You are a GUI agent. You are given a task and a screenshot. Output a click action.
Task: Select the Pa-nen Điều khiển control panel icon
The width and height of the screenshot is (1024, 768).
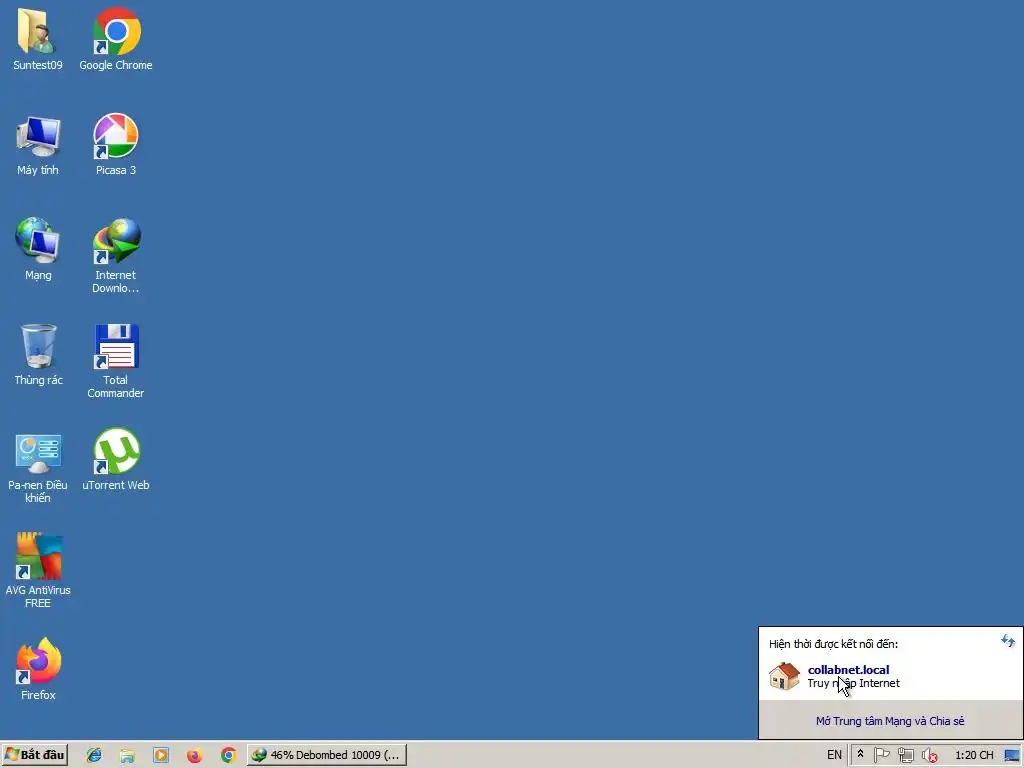tap(38, 467)
